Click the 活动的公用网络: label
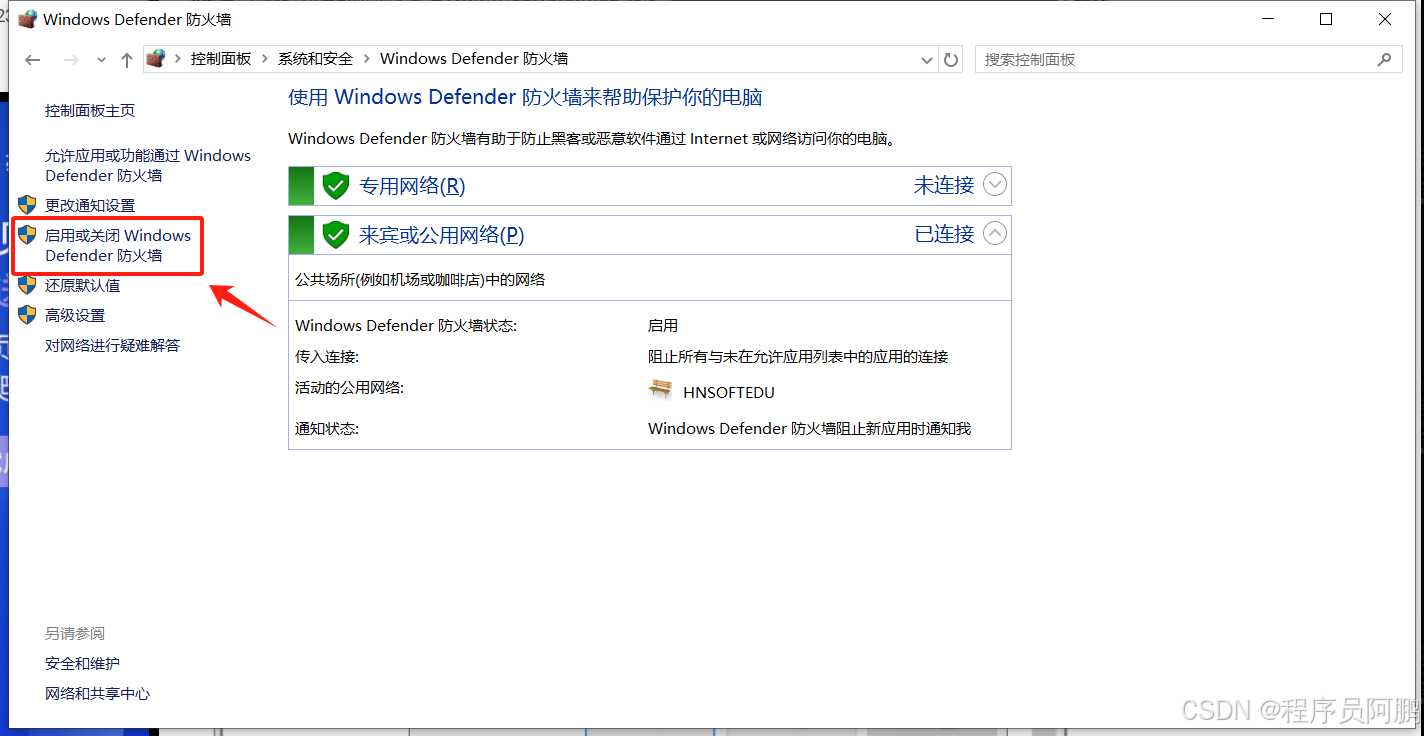Image resolution: width=1424 pixels, height=736 pixels. pyautogui.click(x=349, y=388)
